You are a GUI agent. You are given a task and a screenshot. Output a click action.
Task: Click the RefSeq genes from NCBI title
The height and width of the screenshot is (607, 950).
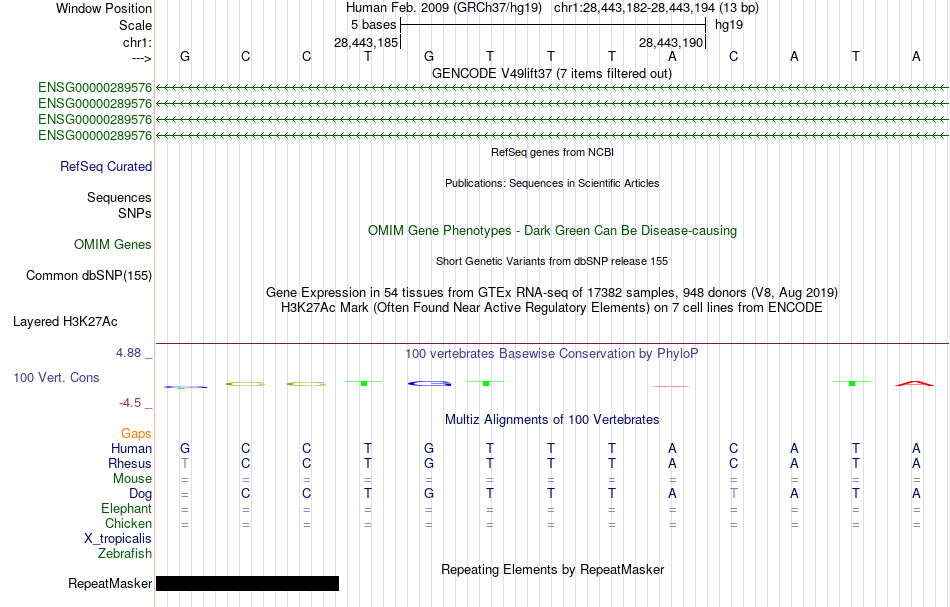(x=552, y=152)
